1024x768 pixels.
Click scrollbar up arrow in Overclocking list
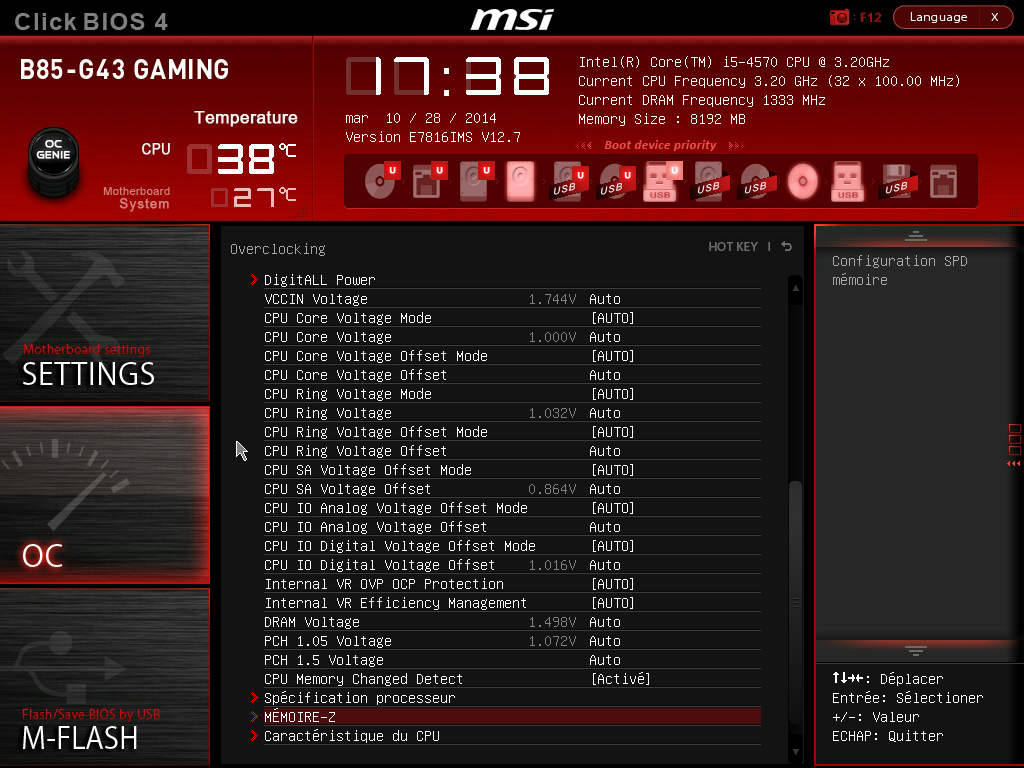pyautogui.click(x=795, y=288)
